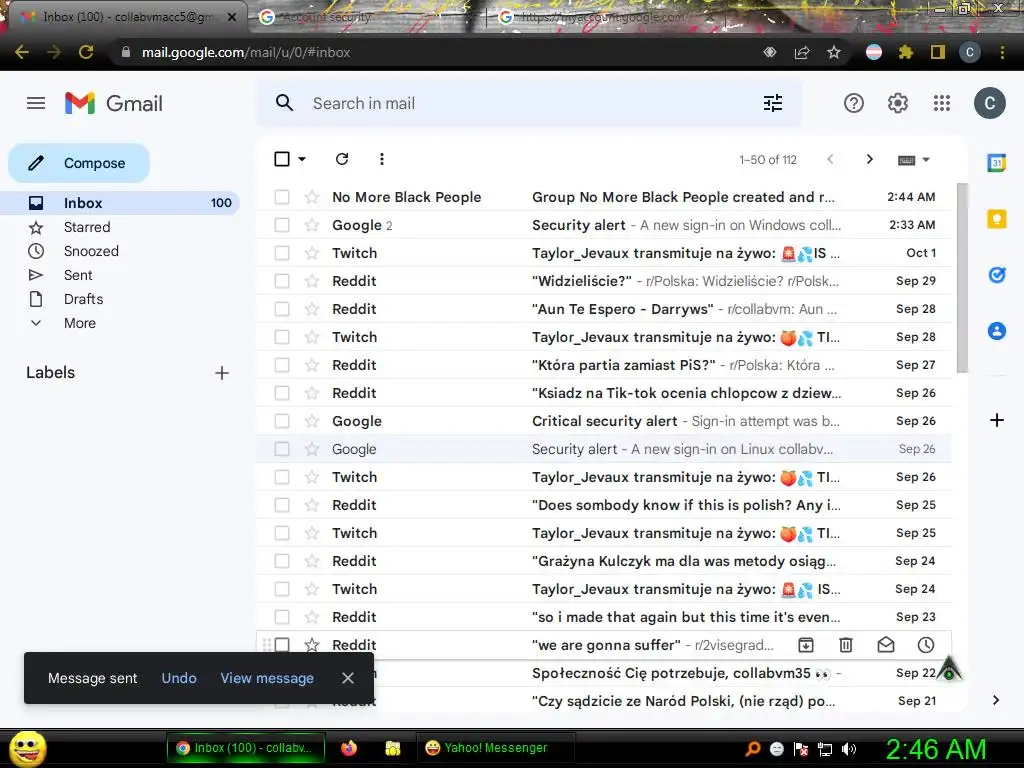This screenshot has height=768, width=1024.
Task: Click the mail list vertical scrollbar
Action: tap(962, 279)
